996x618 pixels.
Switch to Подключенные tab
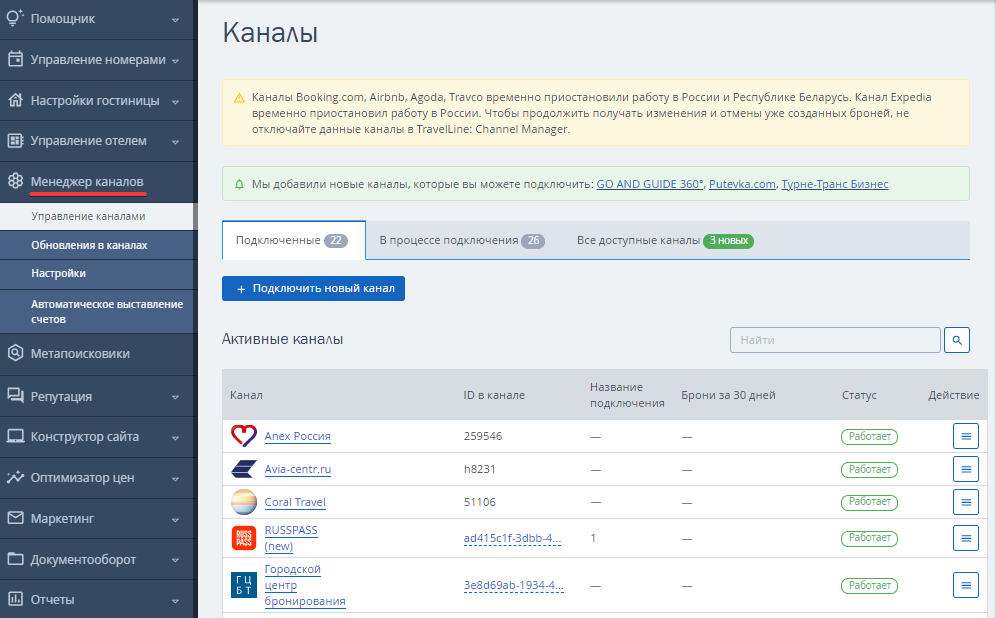293,240
